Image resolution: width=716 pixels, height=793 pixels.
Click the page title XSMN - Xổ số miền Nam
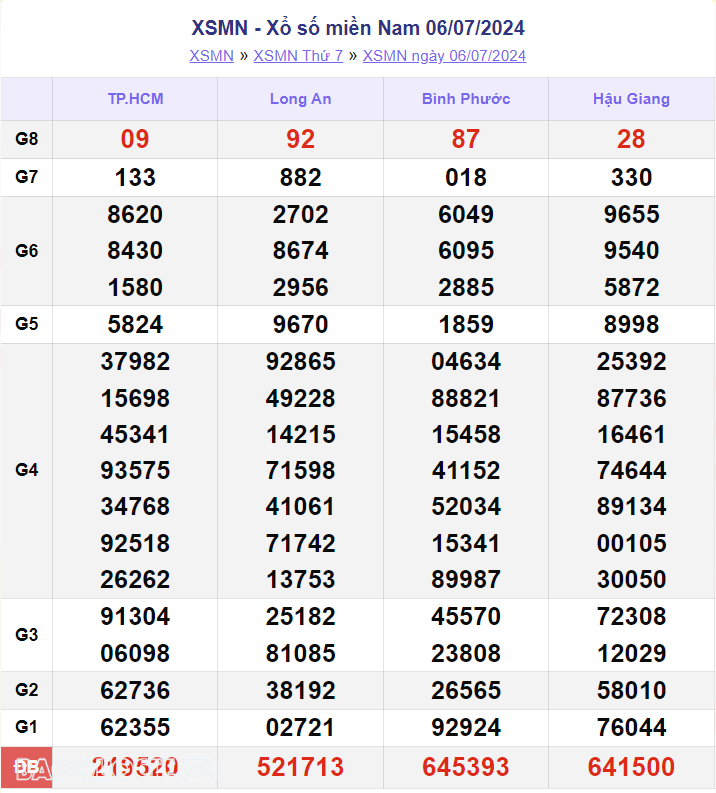pyautogui.click(x=358, y=28)
